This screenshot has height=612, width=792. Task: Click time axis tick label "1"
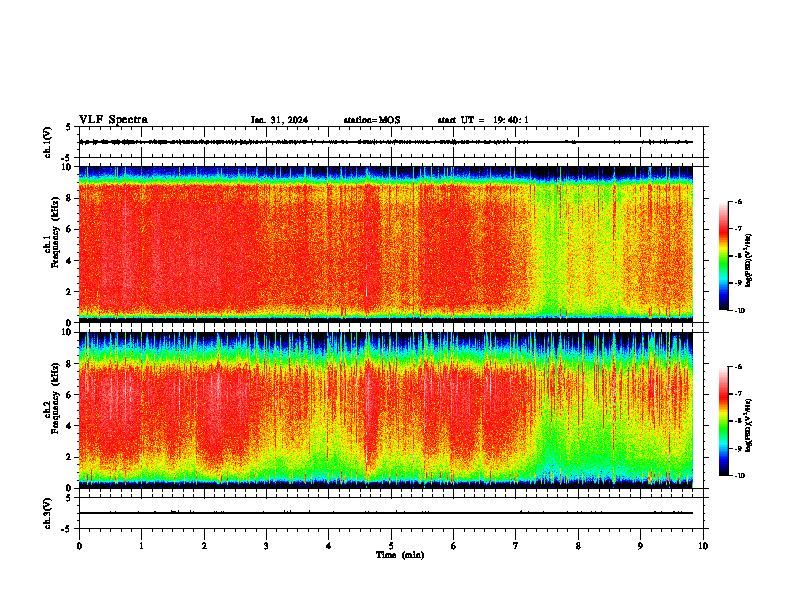pyautogui.click(x=142, y=546)
